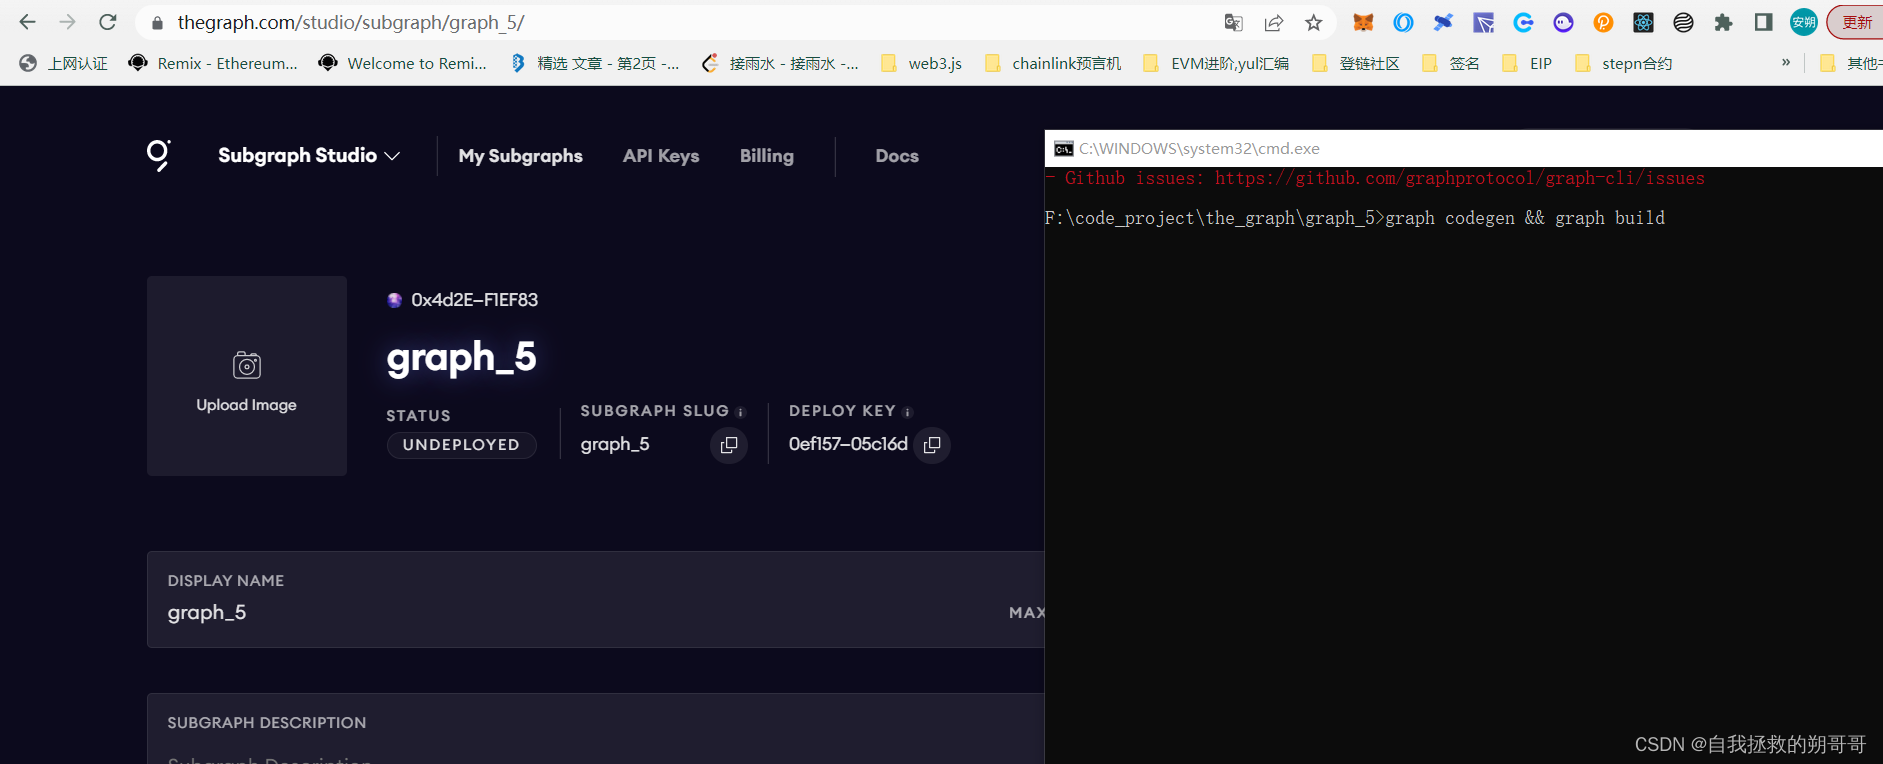Open the green profile avatar
1883x764 pixels.
click(x=1804, y=22)
